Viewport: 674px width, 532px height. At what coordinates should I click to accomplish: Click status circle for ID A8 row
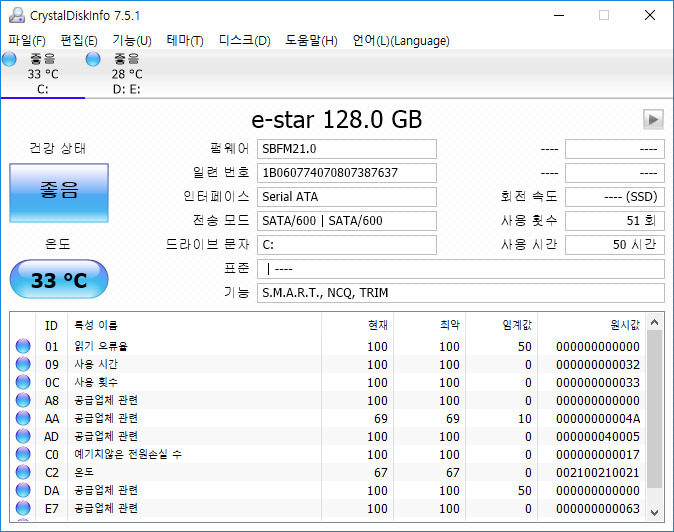23,400
